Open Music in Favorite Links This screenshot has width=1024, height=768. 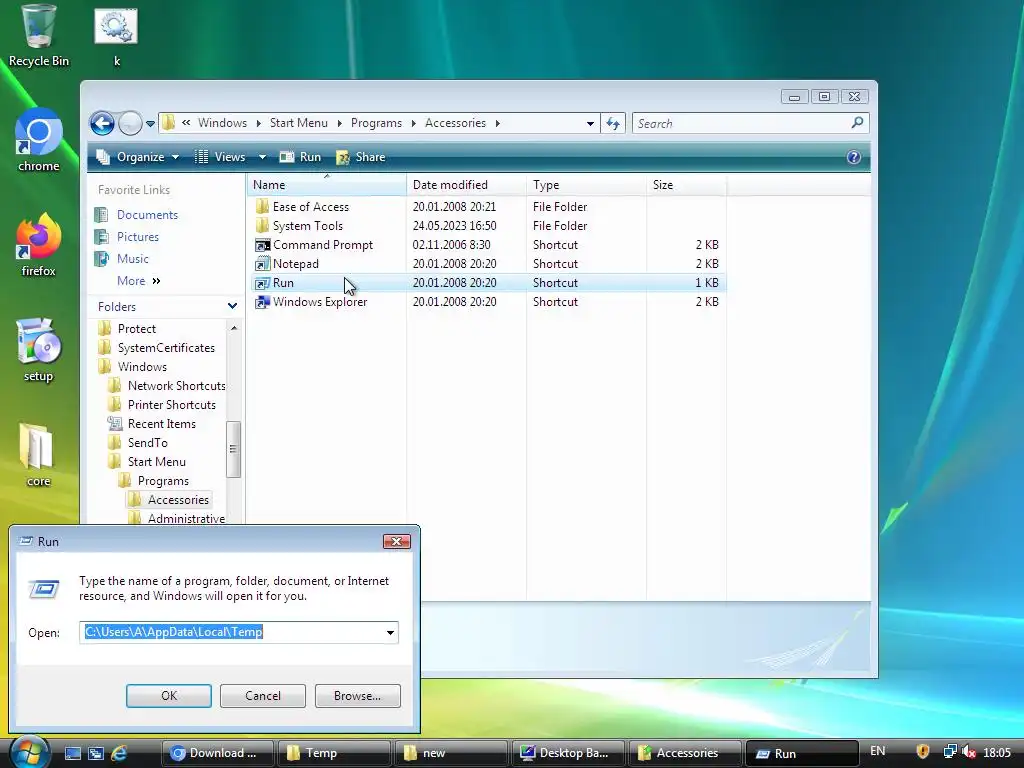(133, 259)
